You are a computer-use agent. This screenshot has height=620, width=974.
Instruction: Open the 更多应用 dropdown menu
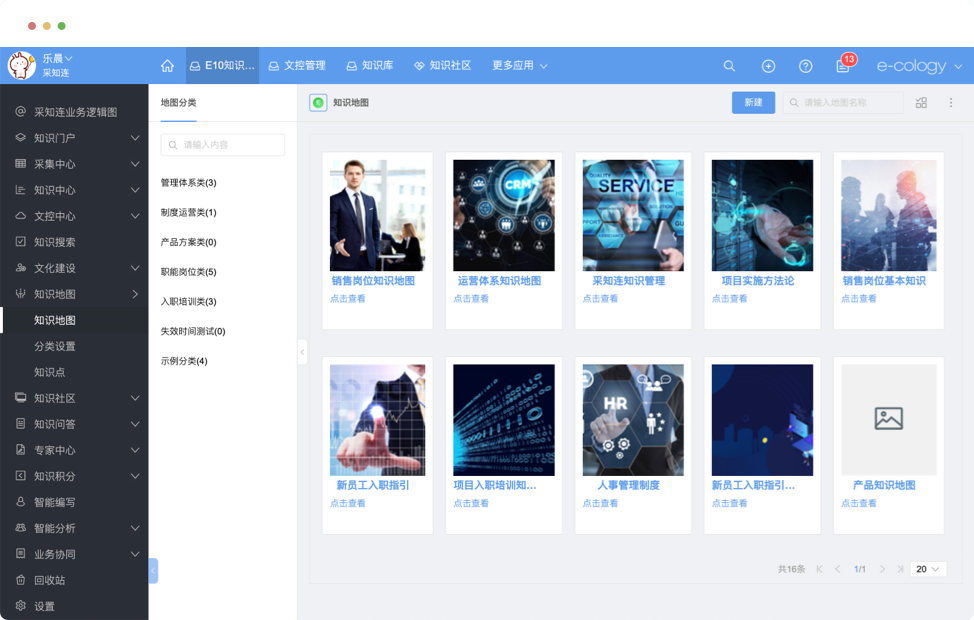tap(519, 66)
